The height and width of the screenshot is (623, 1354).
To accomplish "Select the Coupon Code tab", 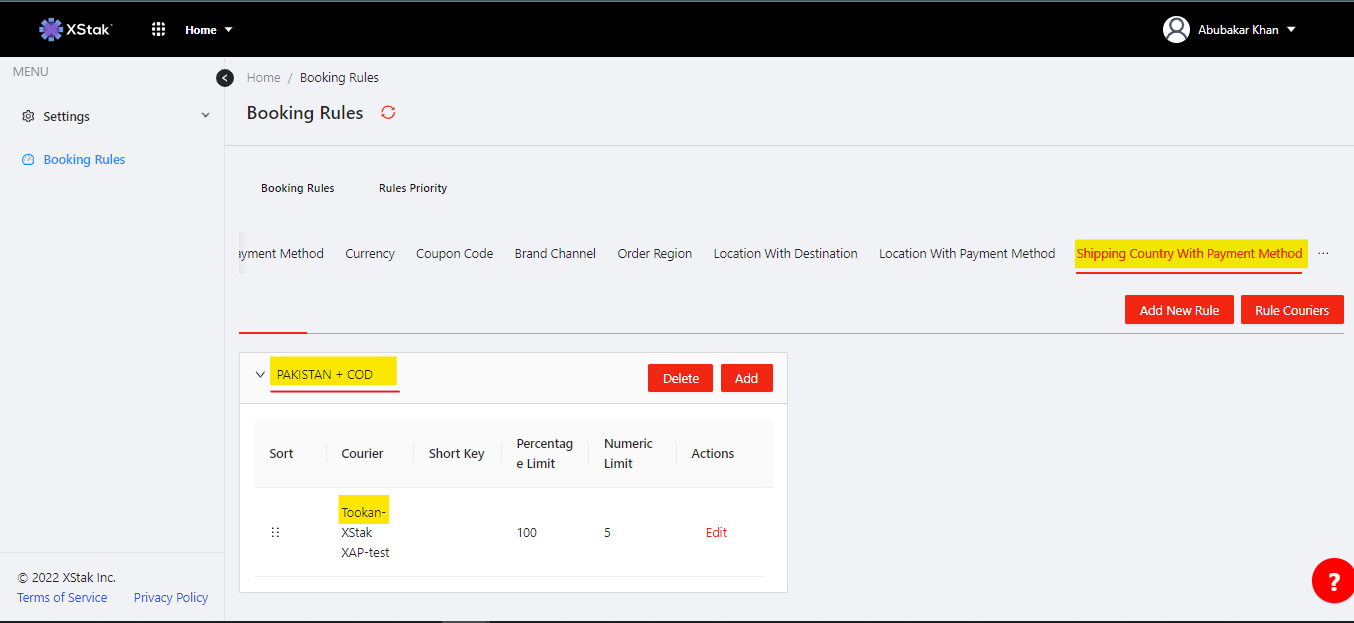I will (x=454, y=254).
